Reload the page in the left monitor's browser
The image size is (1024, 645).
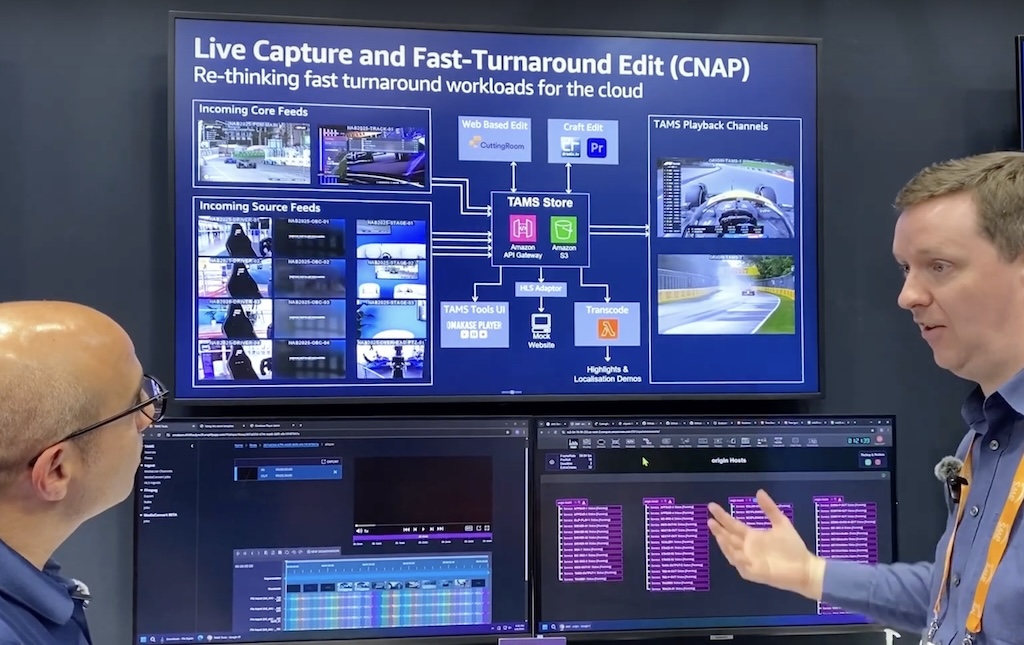(159, 435)
